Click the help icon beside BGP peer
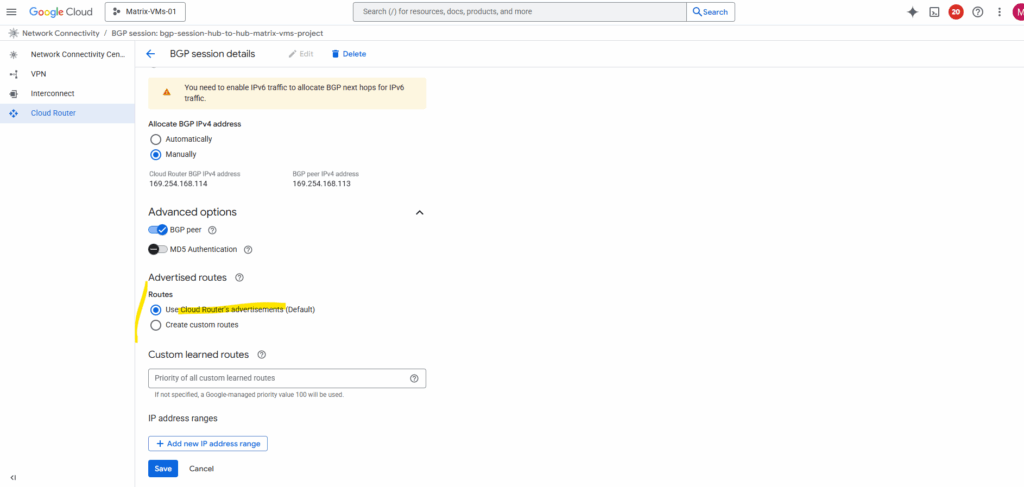1024x487 pixels. (212, 230)
